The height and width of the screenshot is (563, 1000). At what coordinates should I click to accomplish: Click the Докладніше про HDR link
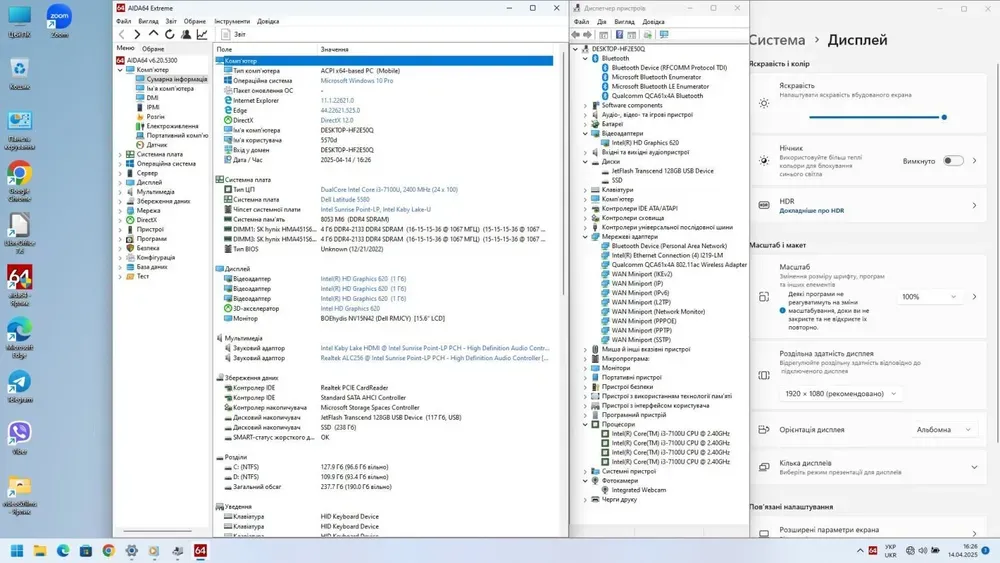point(812,211)
